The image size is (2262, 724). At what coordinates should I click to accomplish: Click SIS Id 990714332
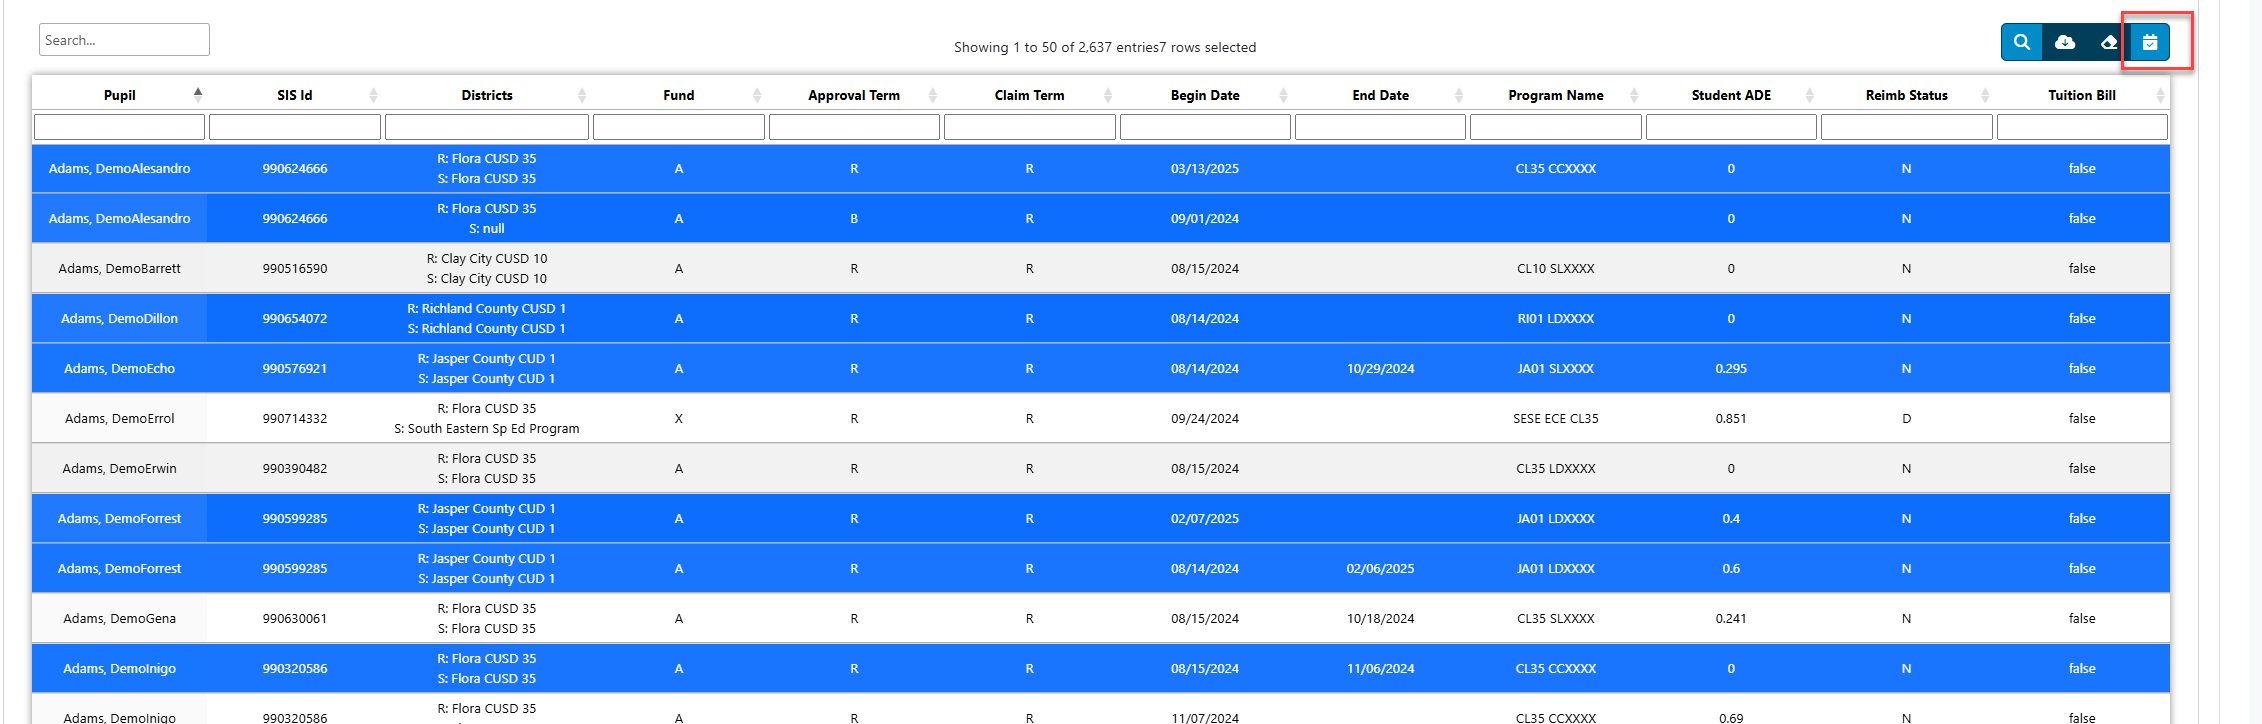click(295, 418)
